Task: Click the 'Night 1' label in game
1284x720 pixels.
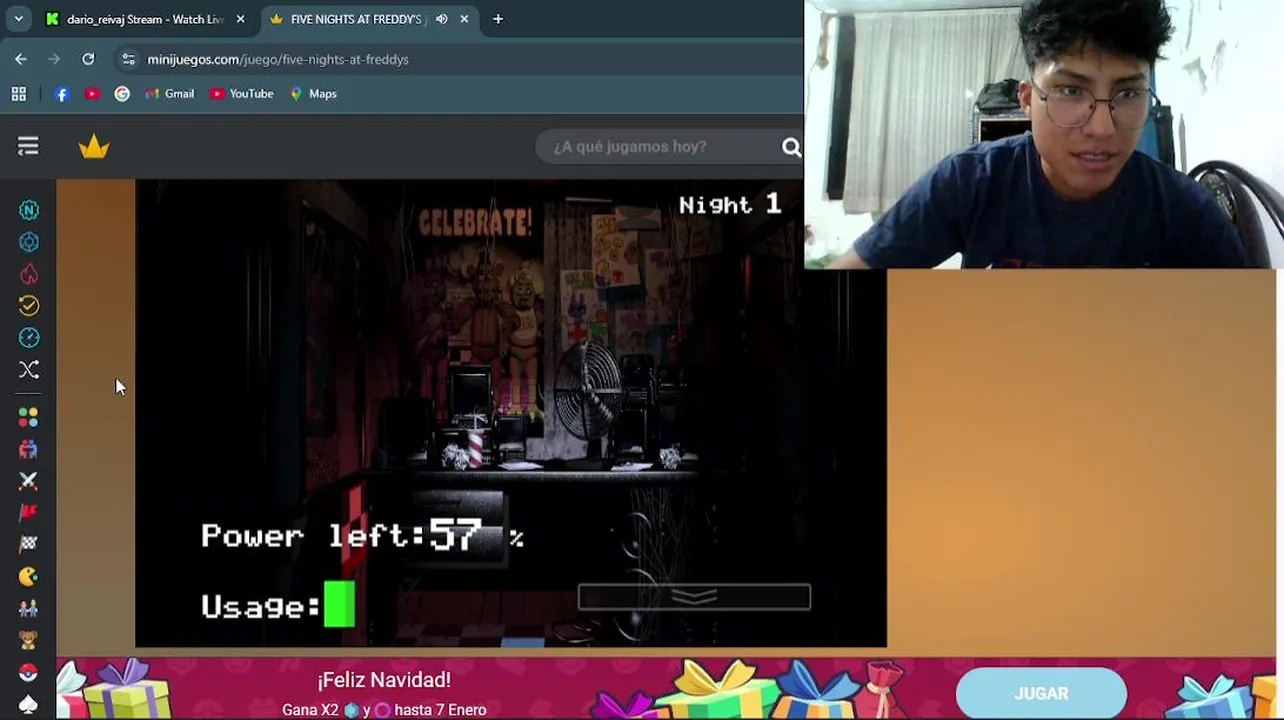Action: 729,204
